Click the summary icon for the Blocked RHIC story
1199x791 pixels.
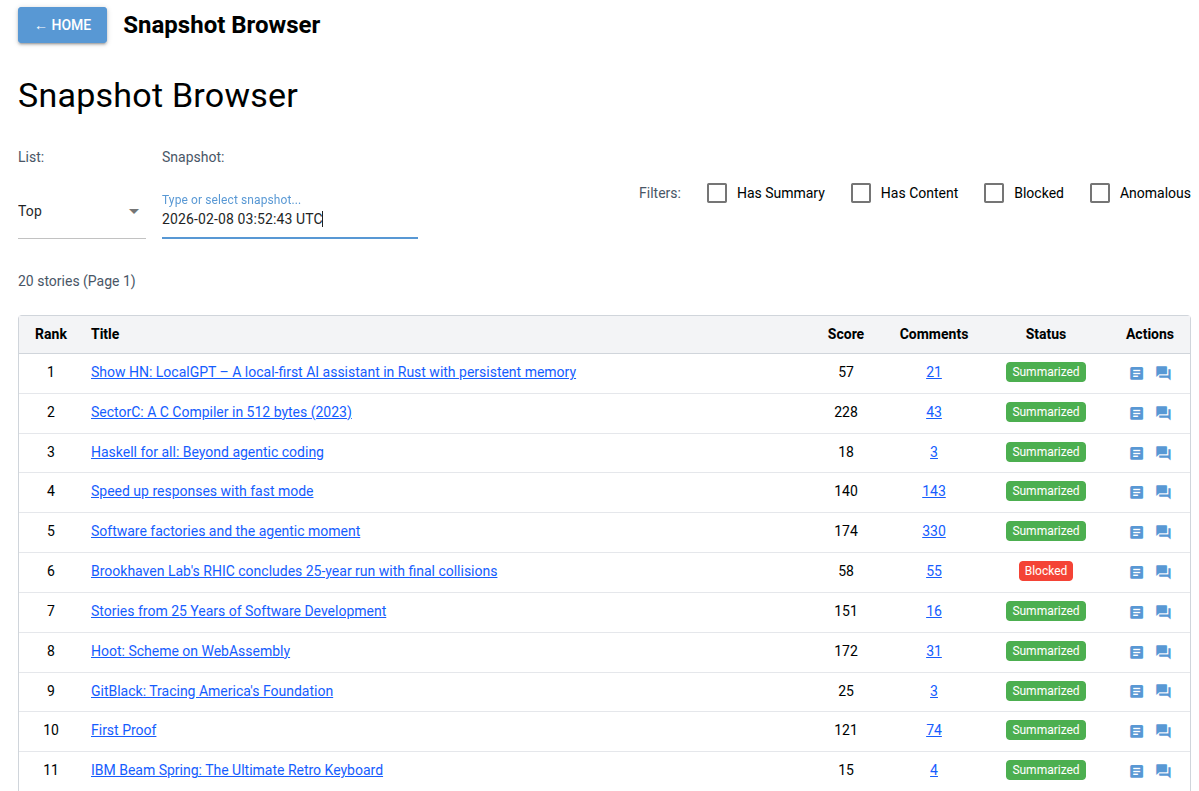click(x=1136, y=571)
